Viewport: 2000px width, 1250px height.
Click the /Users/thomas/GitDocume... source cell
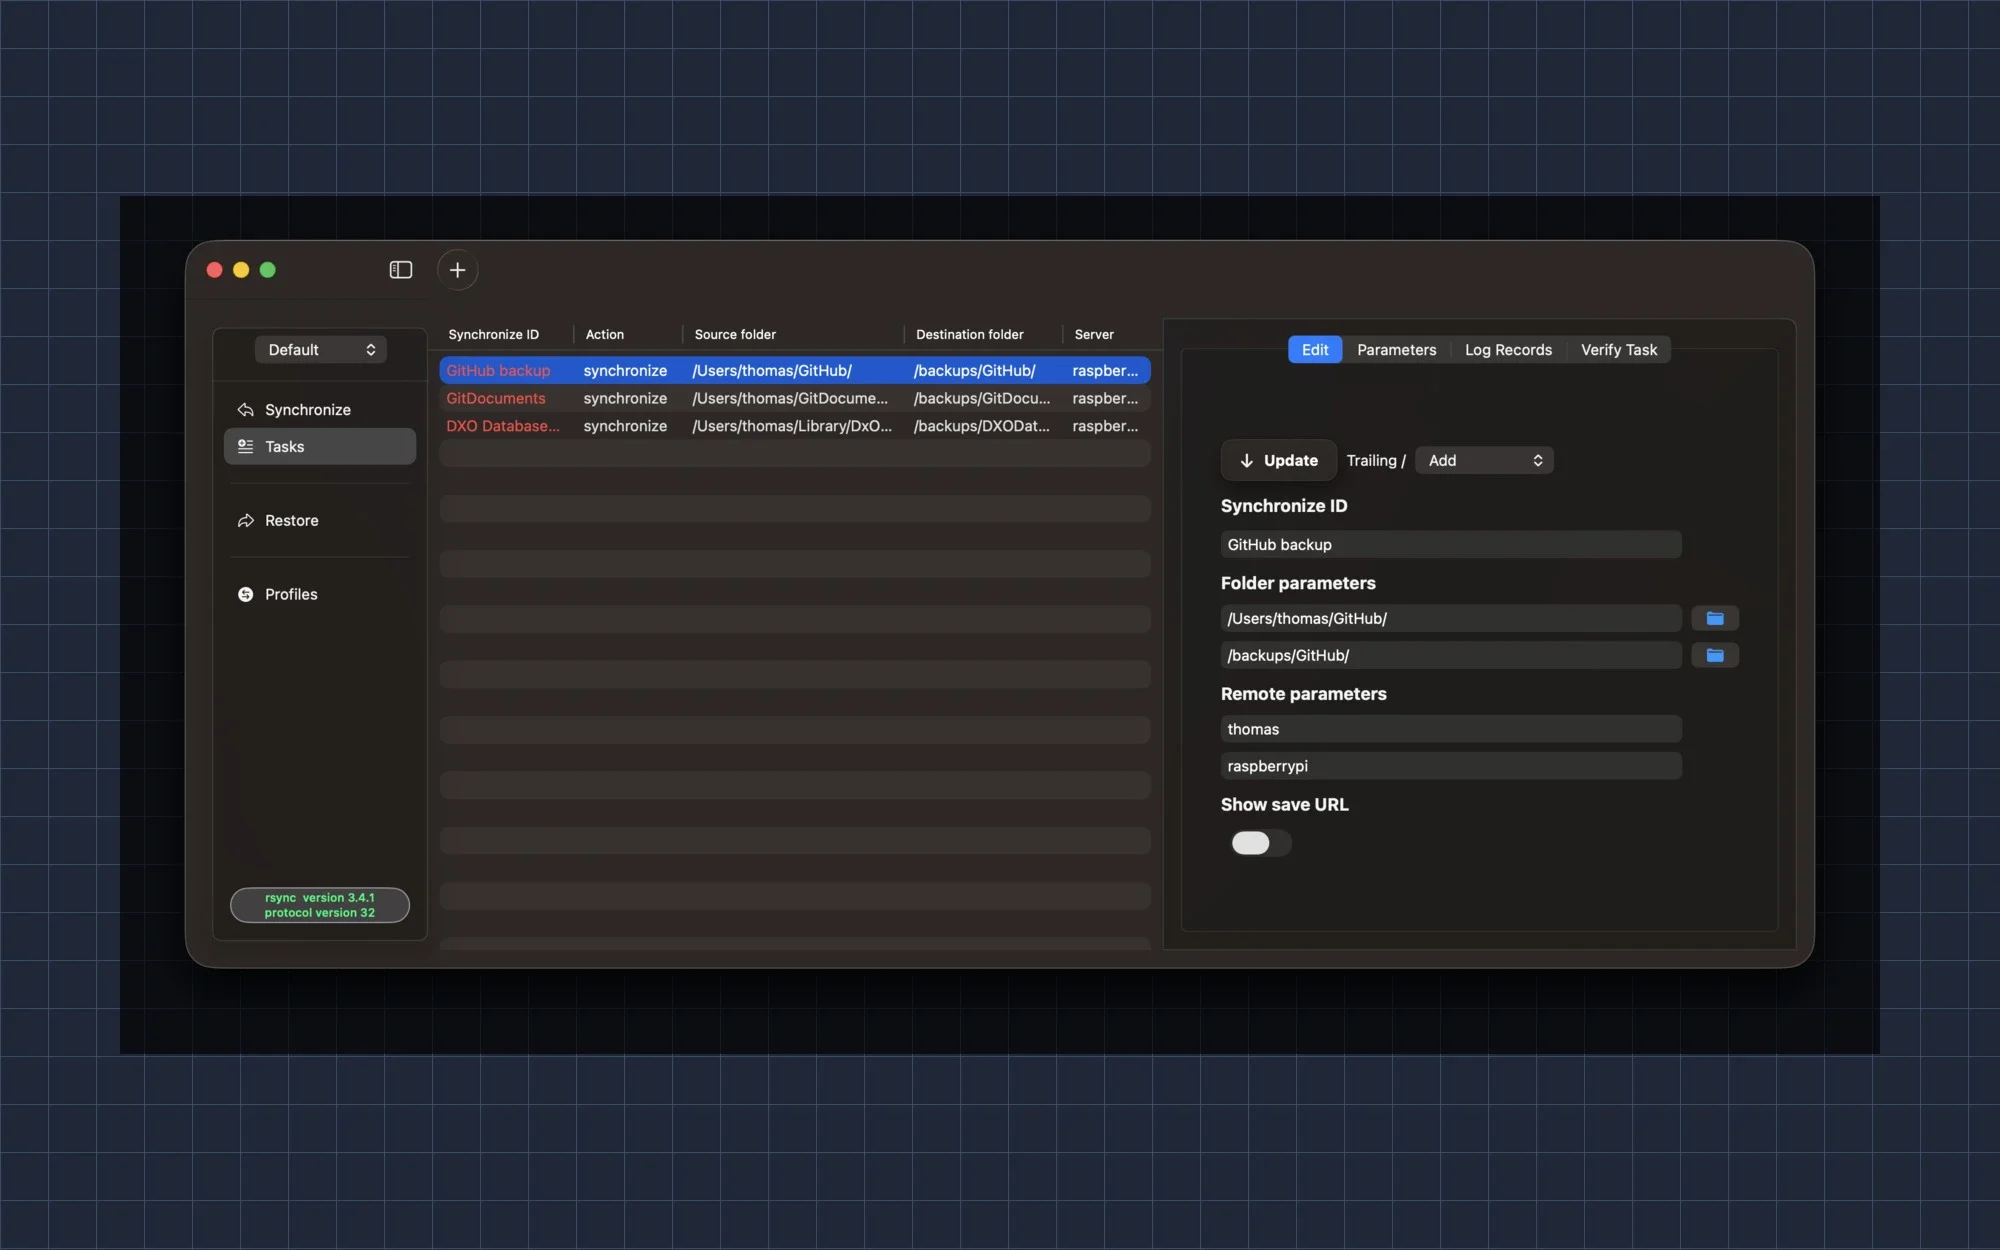790,398
